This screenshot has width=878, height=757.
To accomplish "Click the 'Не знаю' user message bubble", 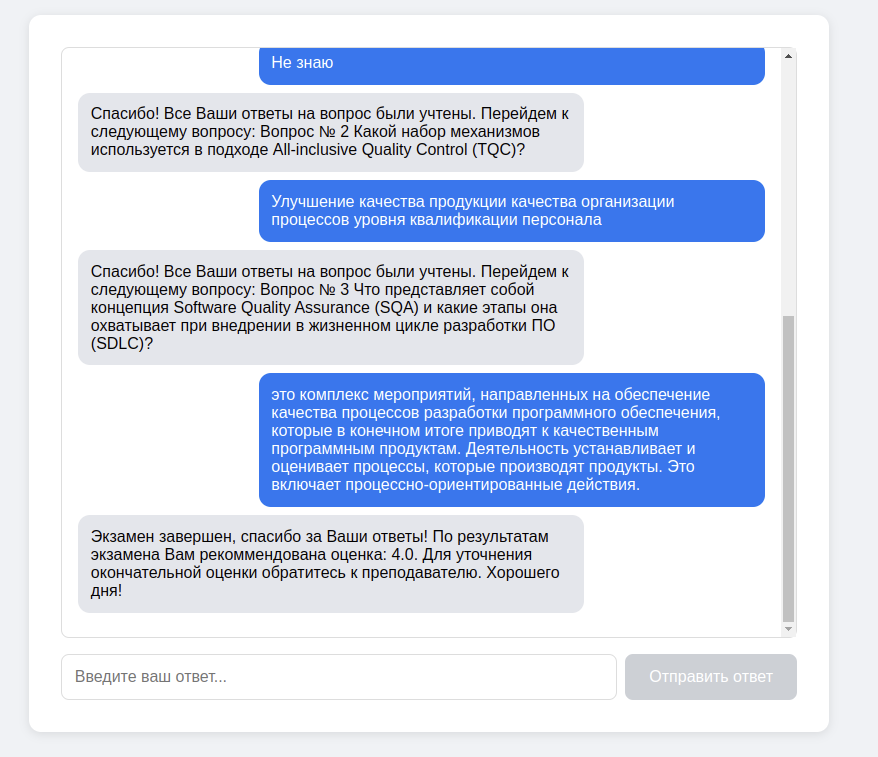I will pos(512,66).
